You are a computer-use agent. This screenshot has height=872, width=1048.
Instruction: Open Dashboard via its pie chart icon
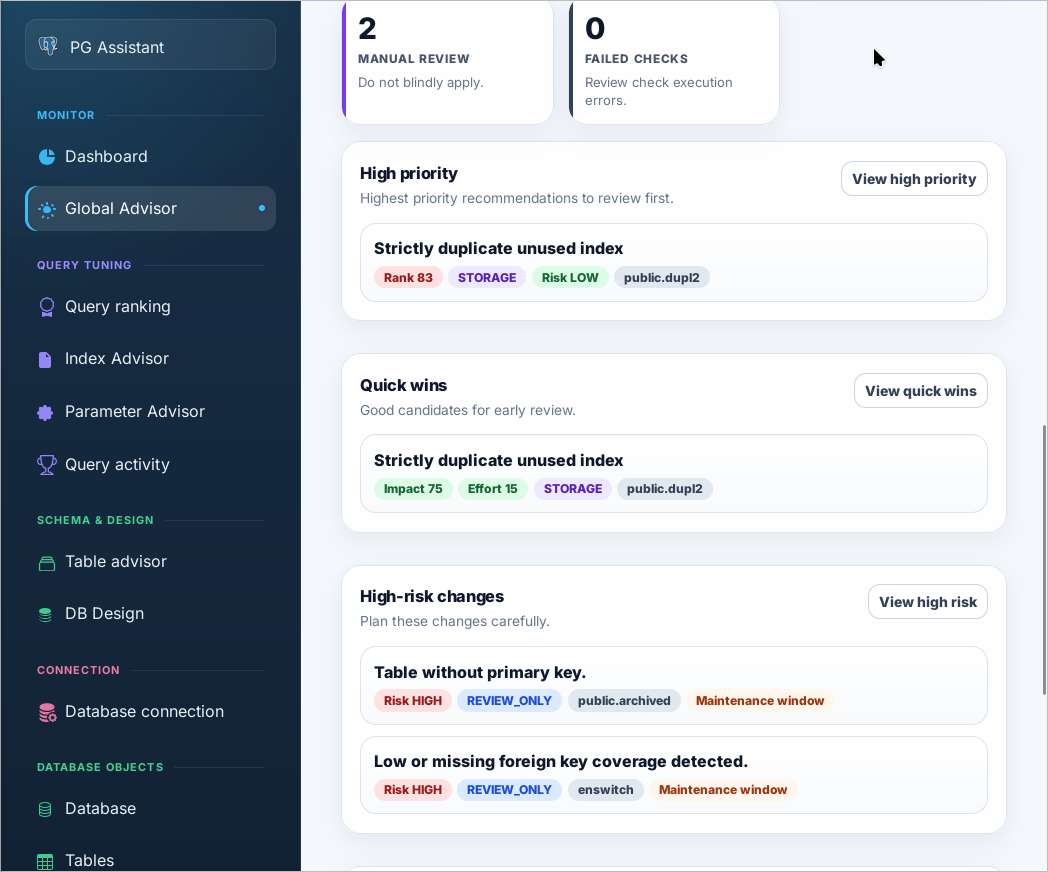pos(47,156)
